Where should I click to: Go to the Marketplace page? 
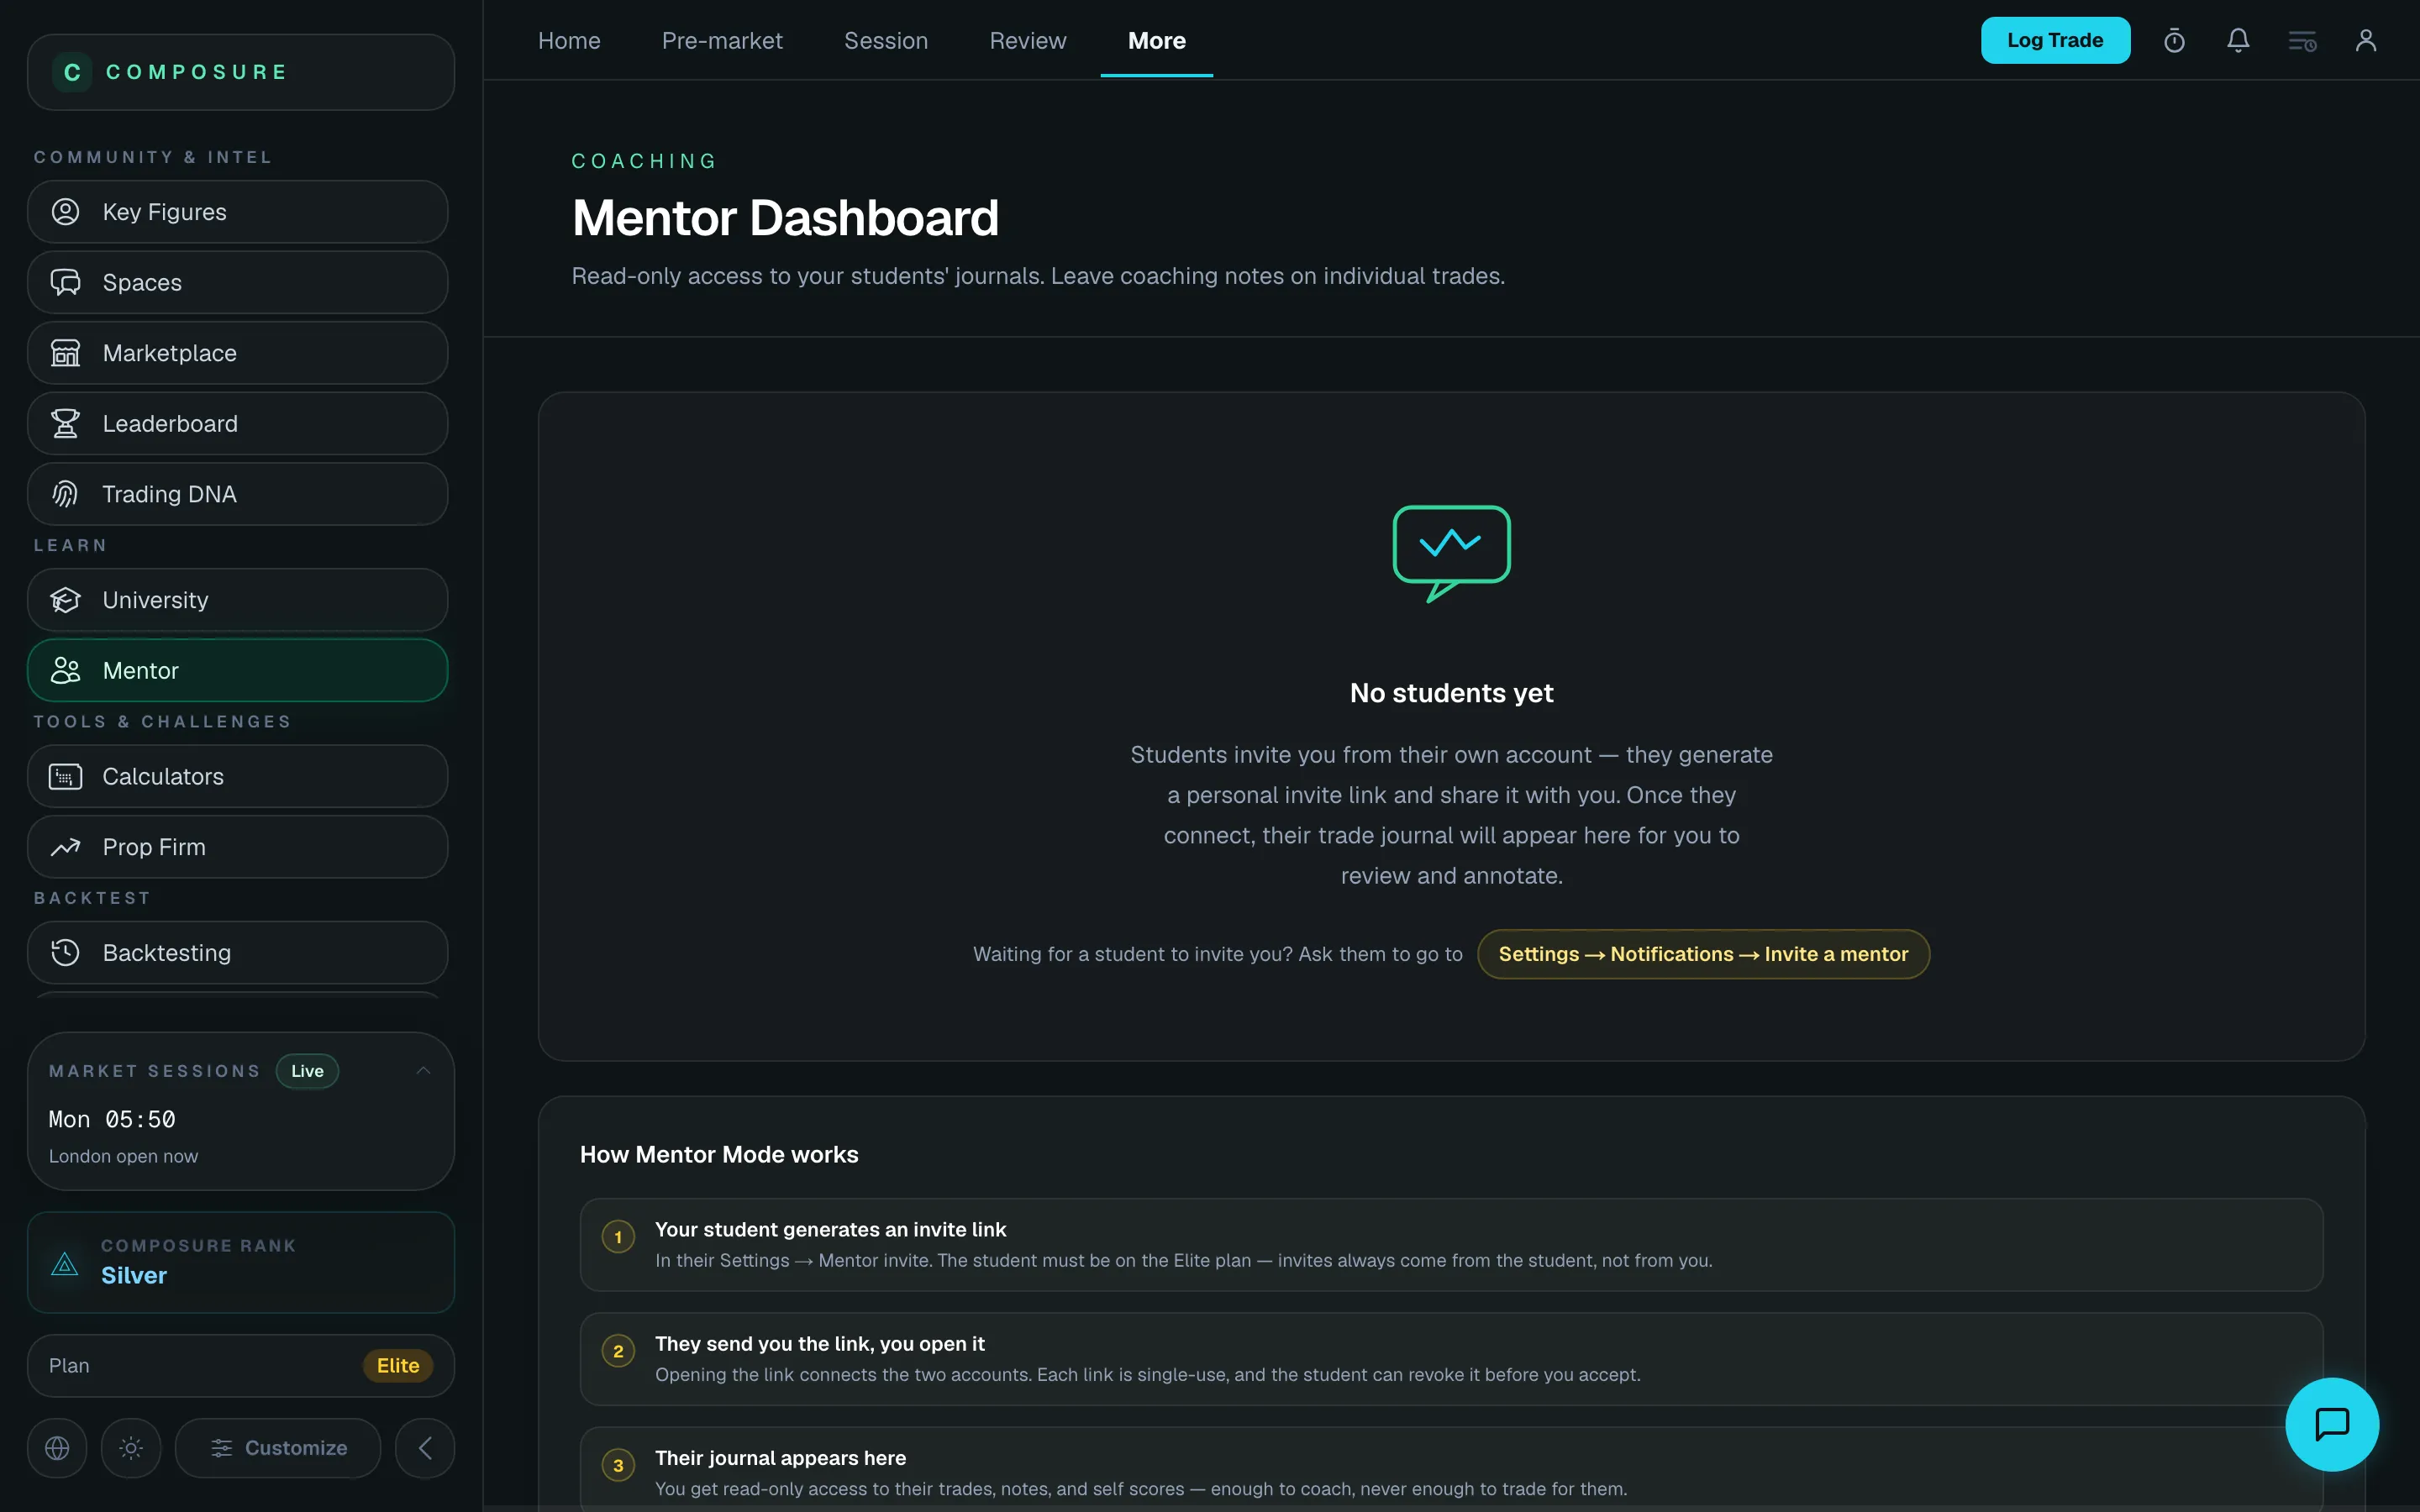point(237,353)
